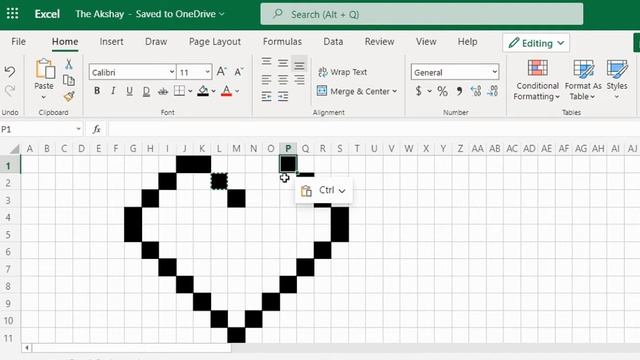The image size is (640, 360).
Task: Open Conditional Formatting menu
Action: pos(537,80)
